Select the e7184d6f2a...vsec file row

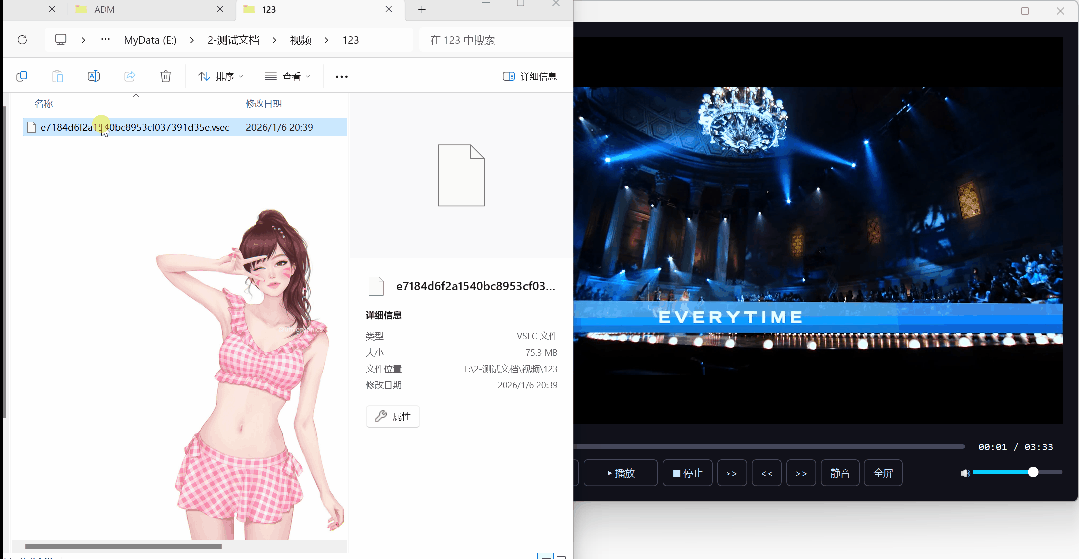tap(185, 127)
